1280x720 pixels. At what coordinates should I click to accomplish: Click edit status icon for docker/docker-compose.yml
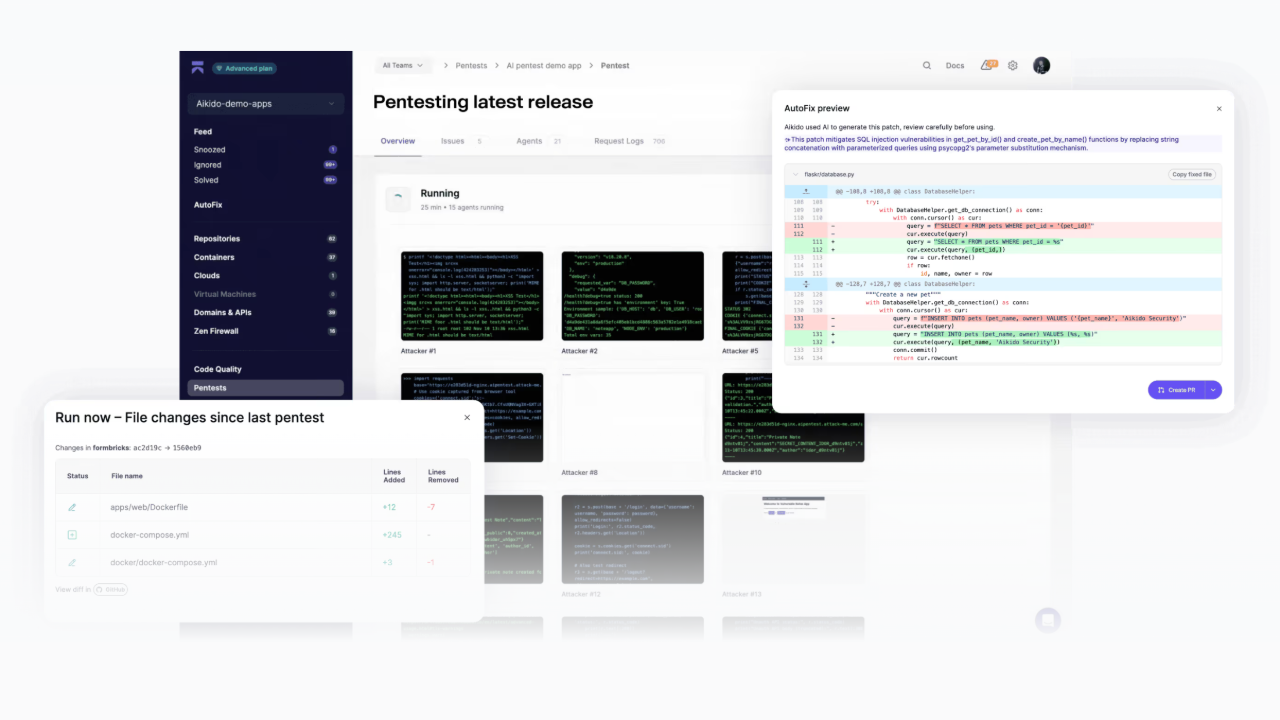coord(72,563)
